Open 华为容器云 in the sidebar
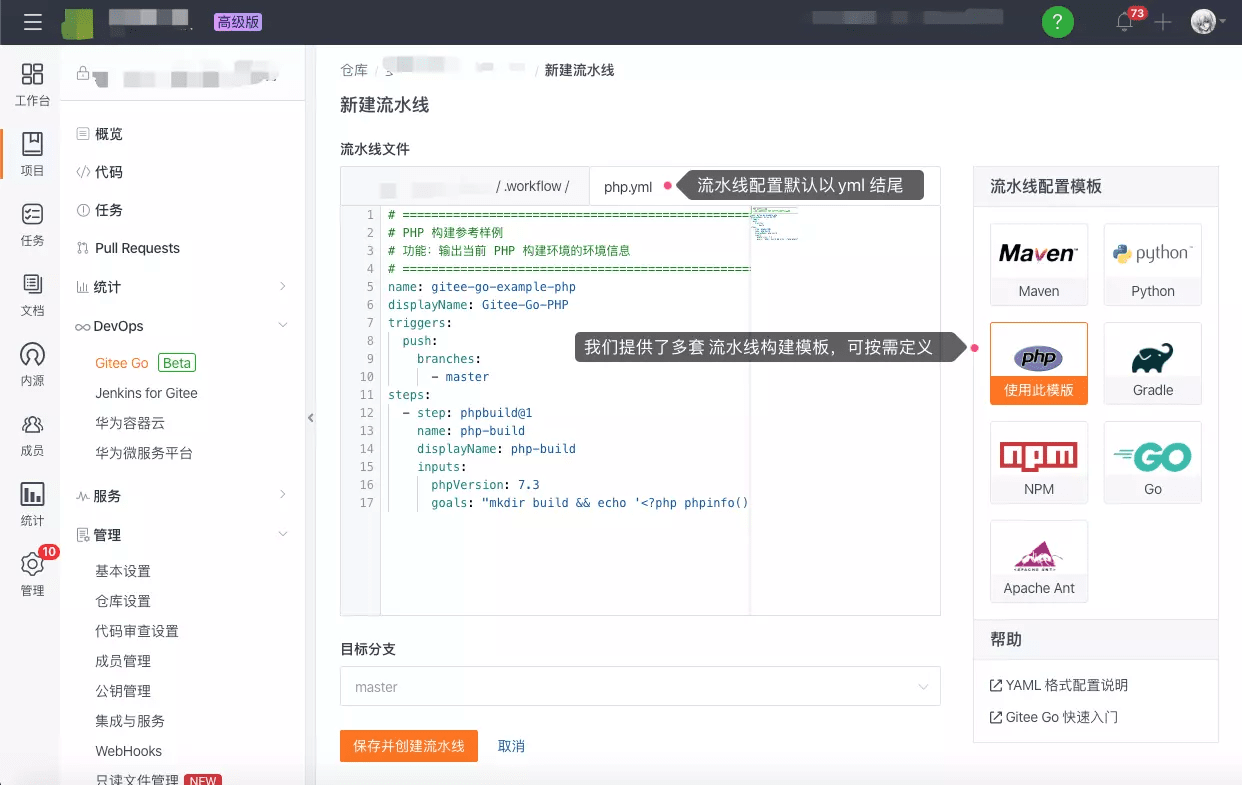The image size is (1242, 785). (130, 423)
